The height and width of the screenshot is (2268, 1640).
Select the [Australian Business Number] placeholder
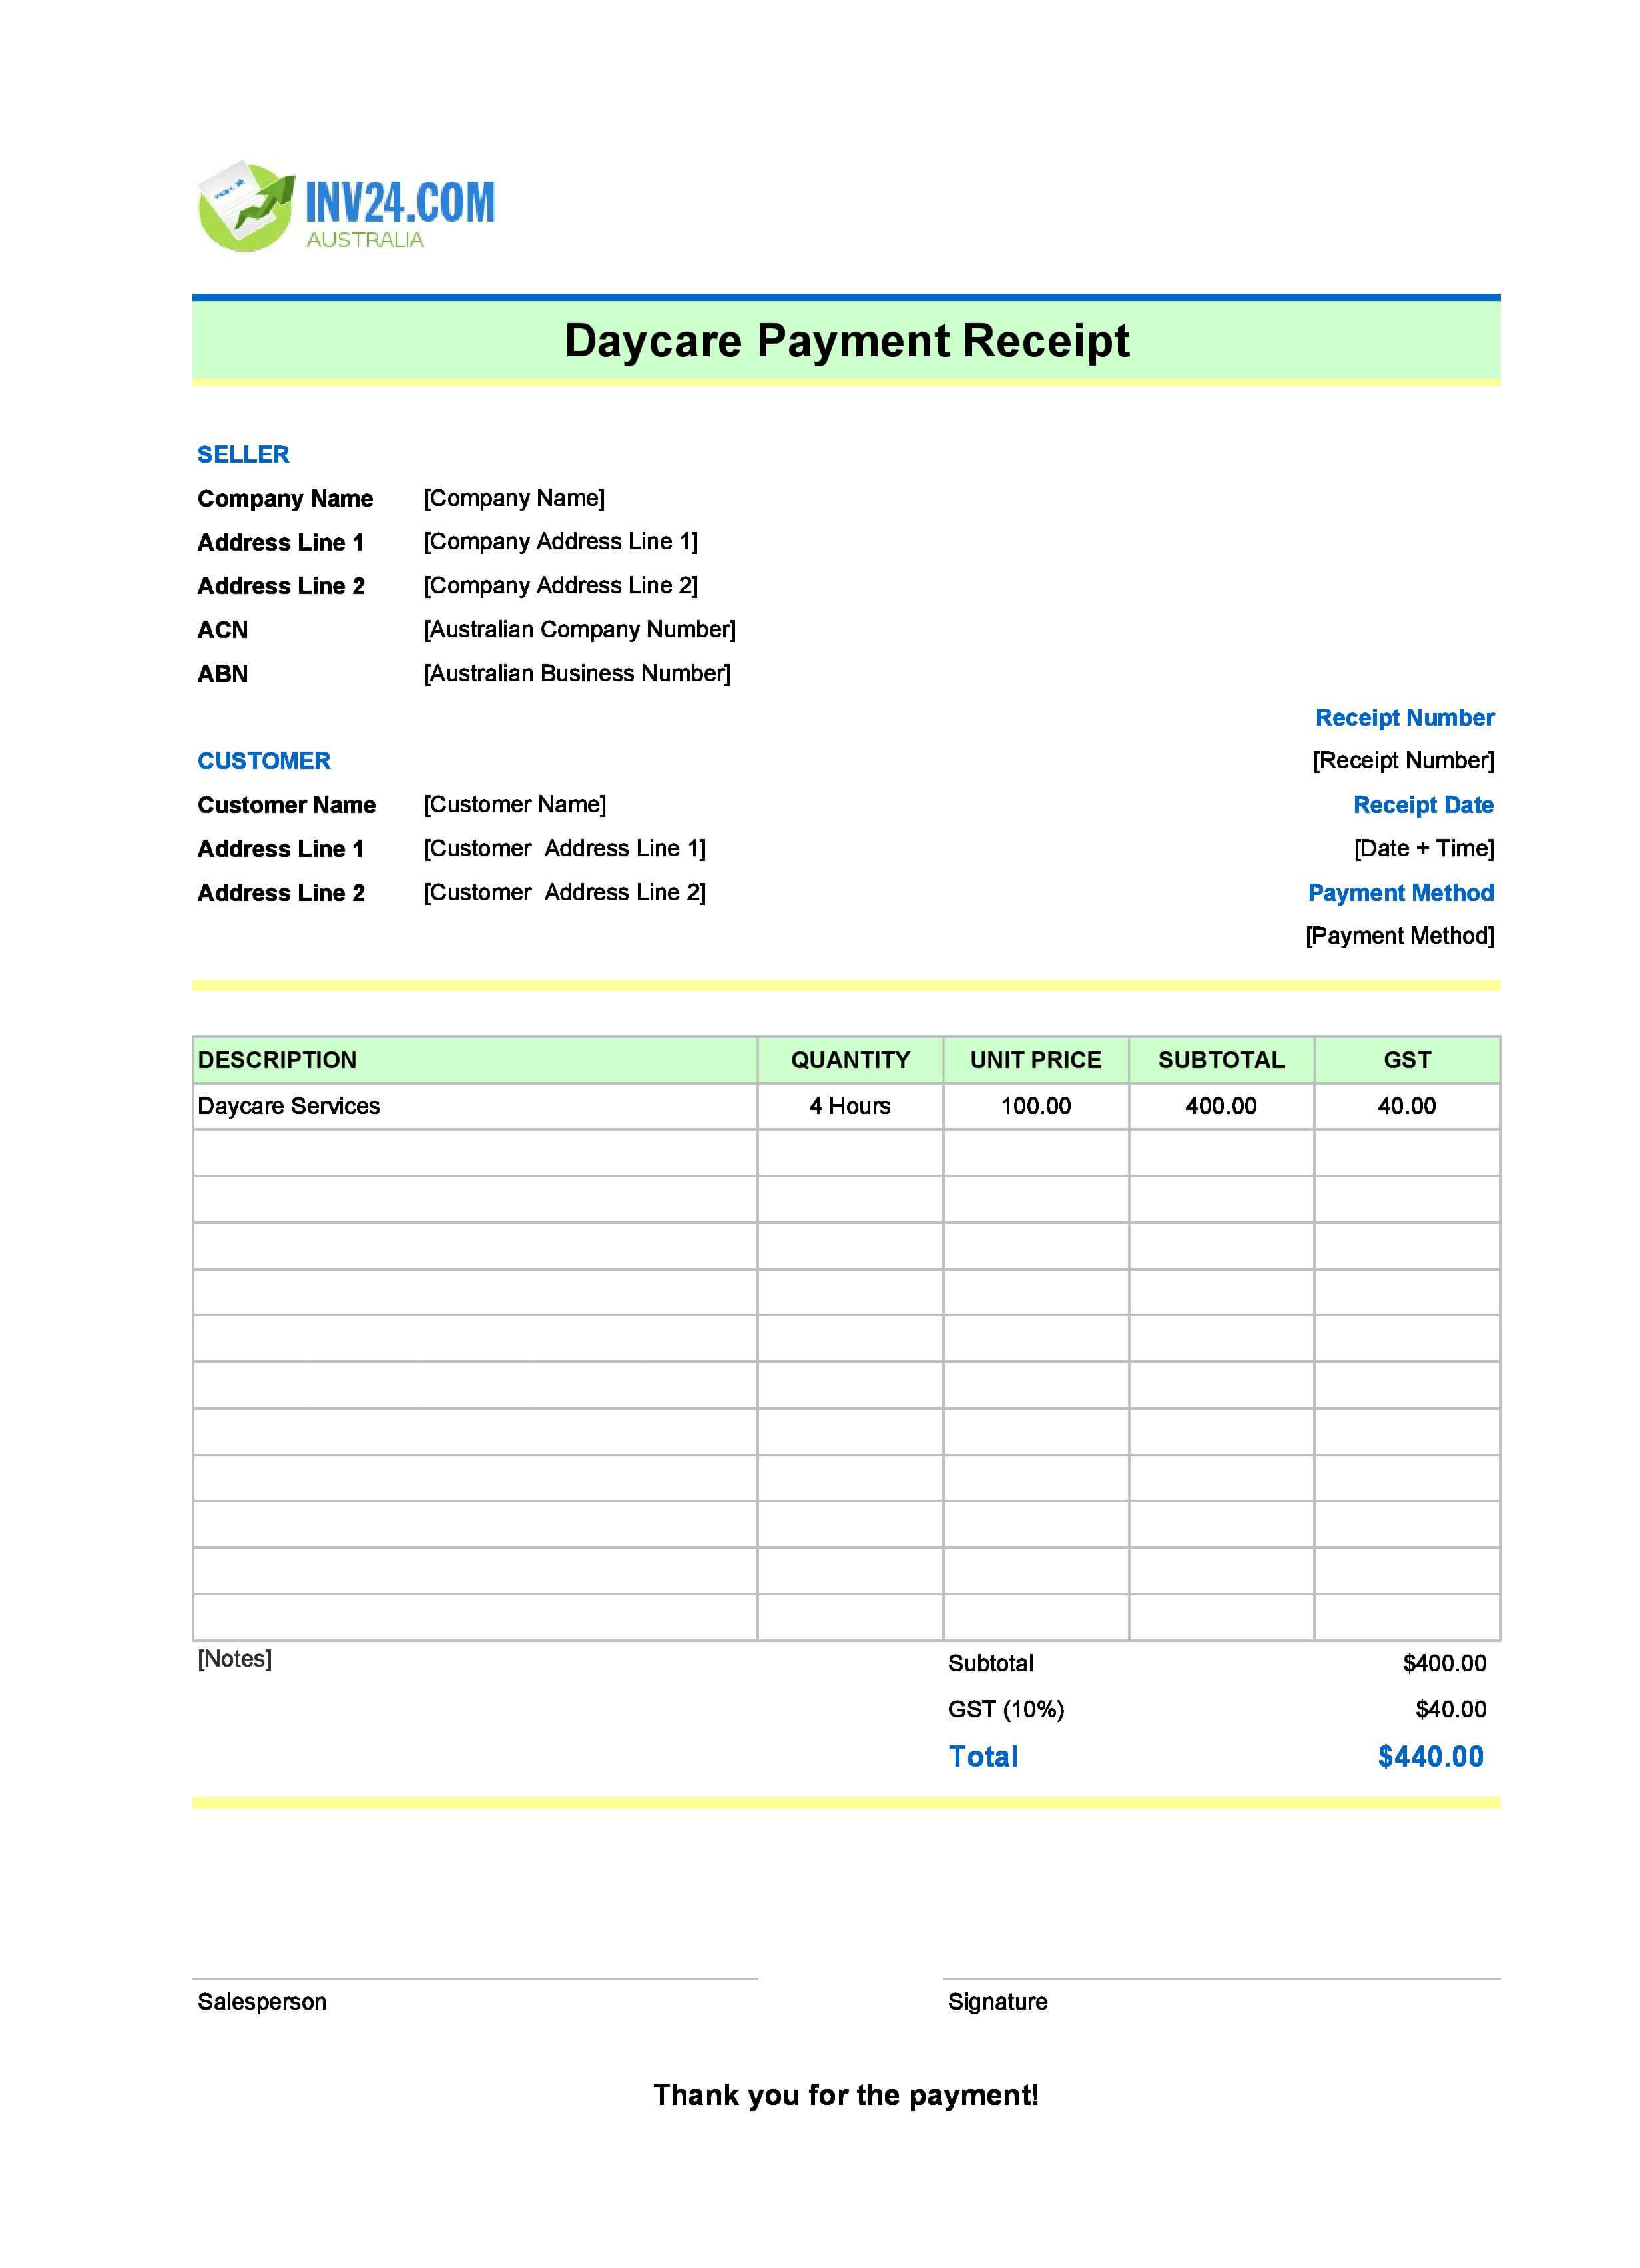tap(577, 674)
